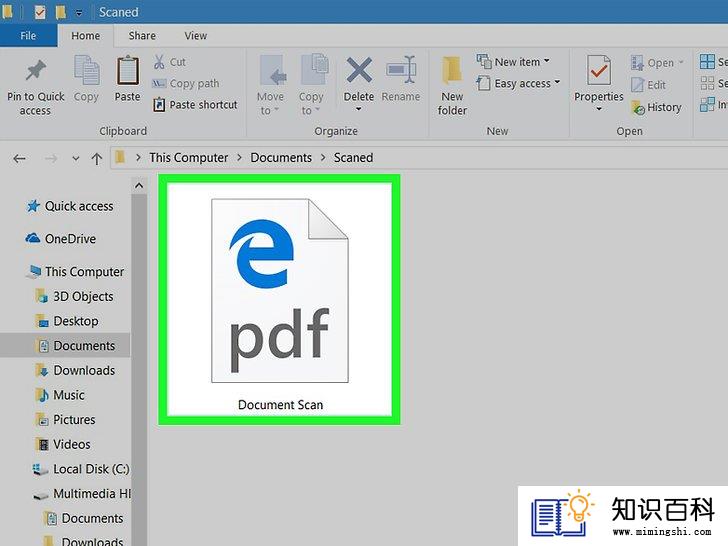The image size is (728, 546).
Task: Click the forward navigation arrow
Action: (x=51, y=159)
